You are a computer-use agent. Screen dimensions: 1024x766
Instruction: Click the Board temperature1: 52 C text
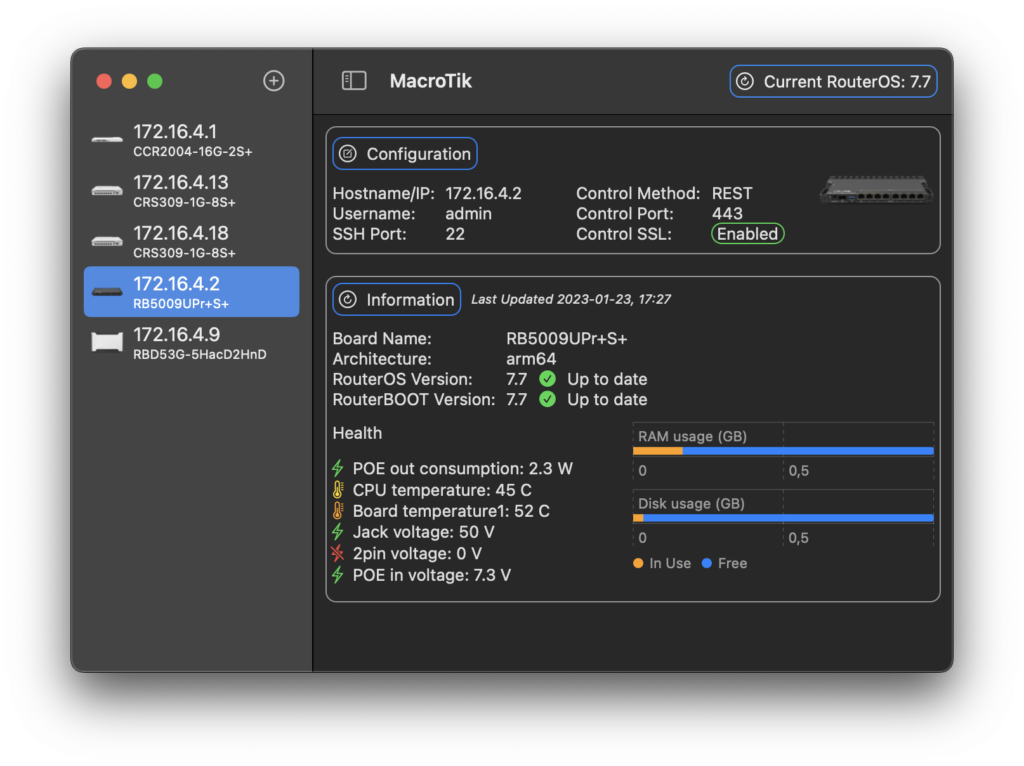(x=451, y=511)
